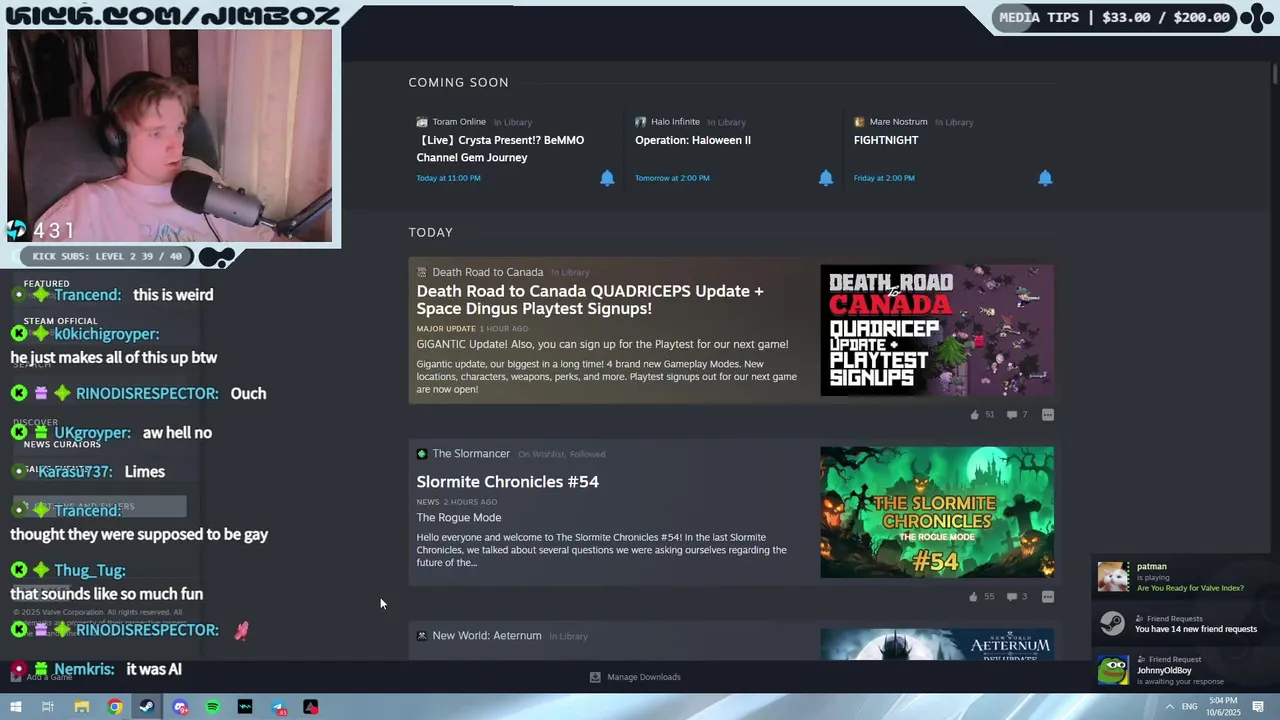
Task: Open New World: Aeternum game name link
Action: (487, 636)
